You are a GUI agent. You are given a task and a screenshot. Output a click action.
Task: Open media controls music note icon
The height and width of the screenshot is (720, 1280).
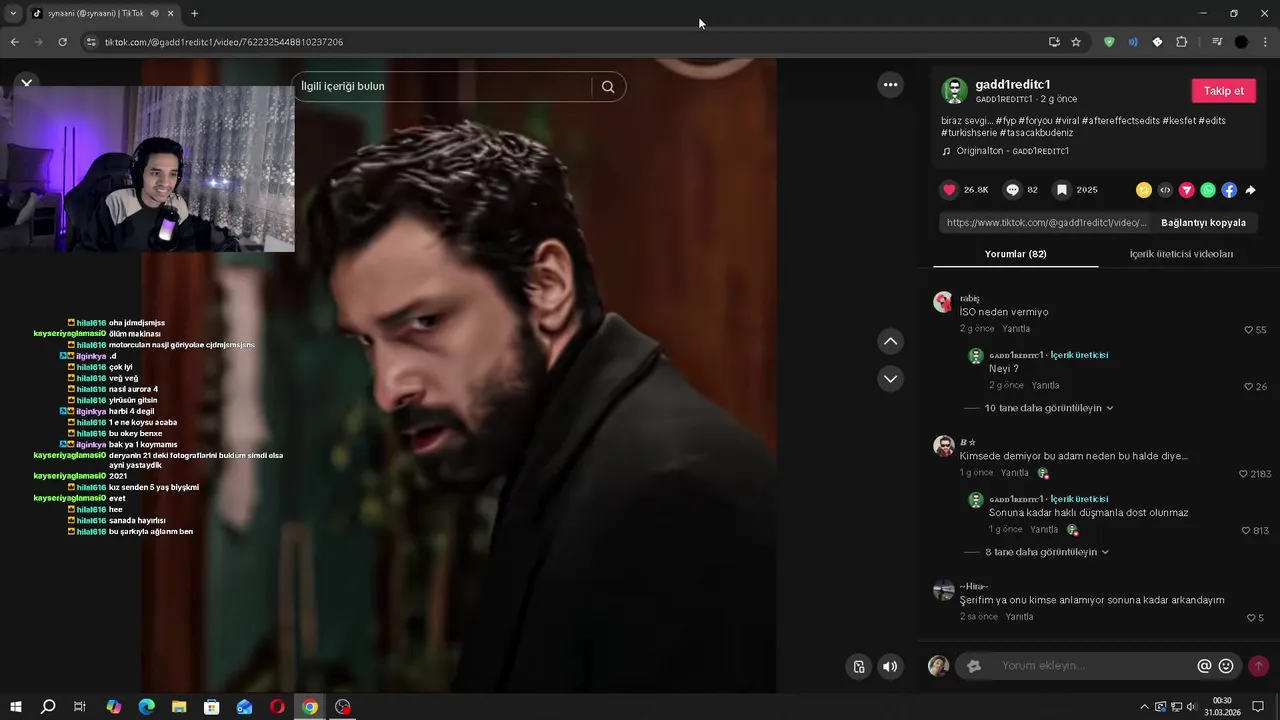(x=1217, y=42)
